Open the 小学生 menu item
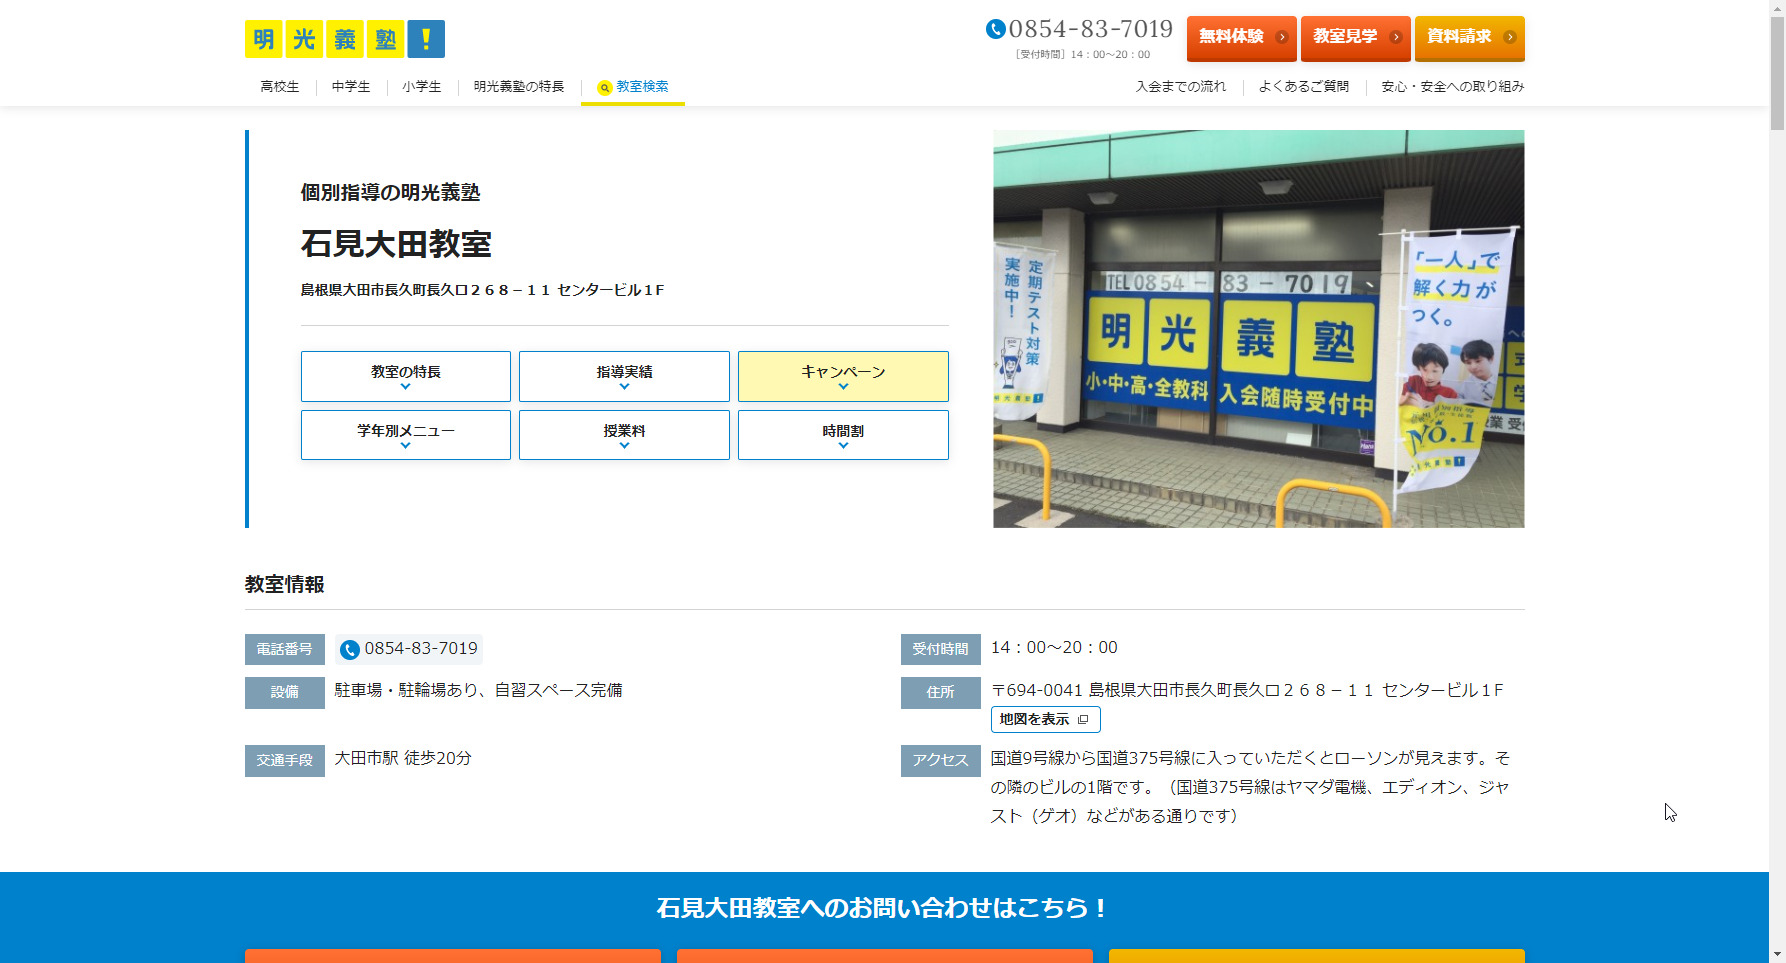Screen dimensions: 1786x963 (422, 87)
